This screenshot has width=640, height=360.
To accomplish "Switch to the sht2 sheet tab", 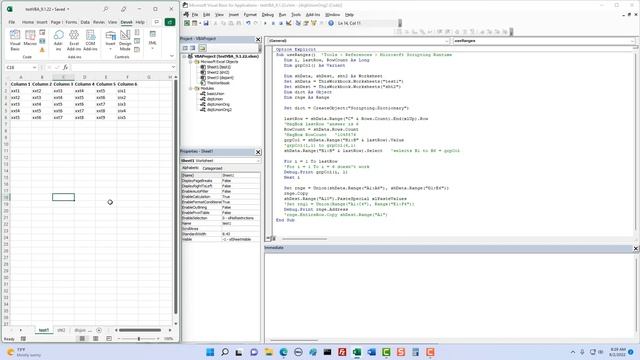I will (61, 330).
